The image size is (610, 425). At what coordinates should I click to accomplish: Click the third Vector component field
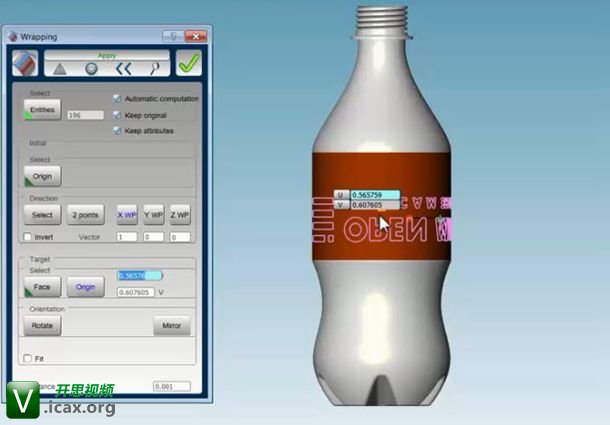180,237
